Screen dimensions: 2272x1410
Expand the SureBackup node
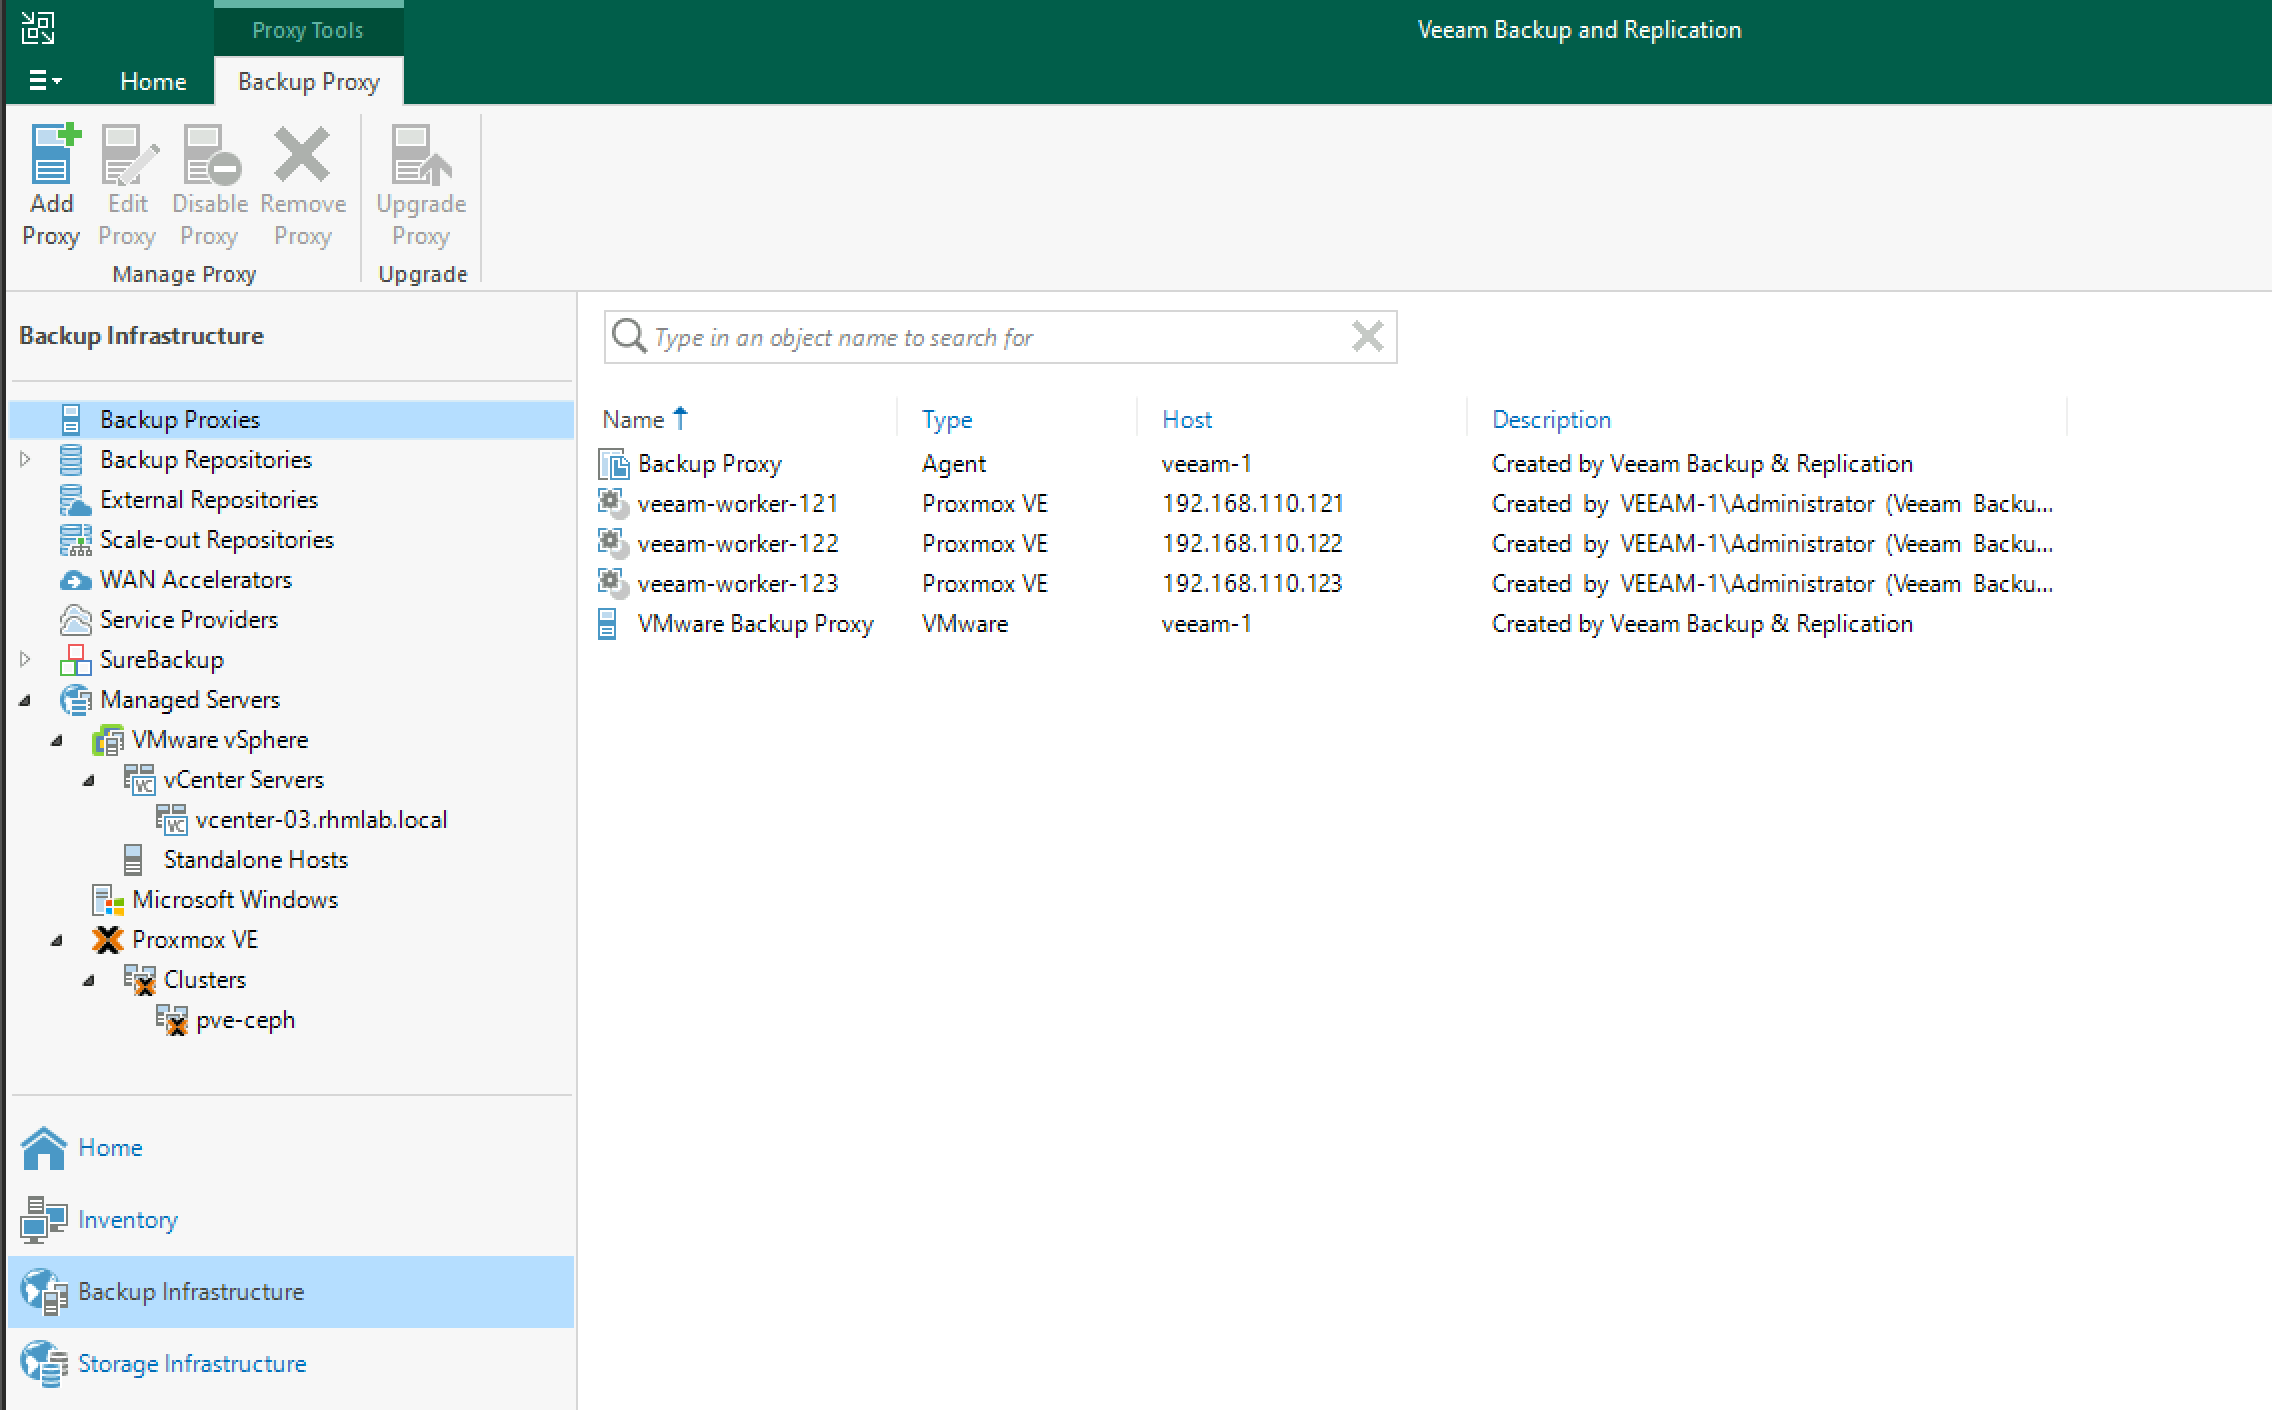[26, 659]
